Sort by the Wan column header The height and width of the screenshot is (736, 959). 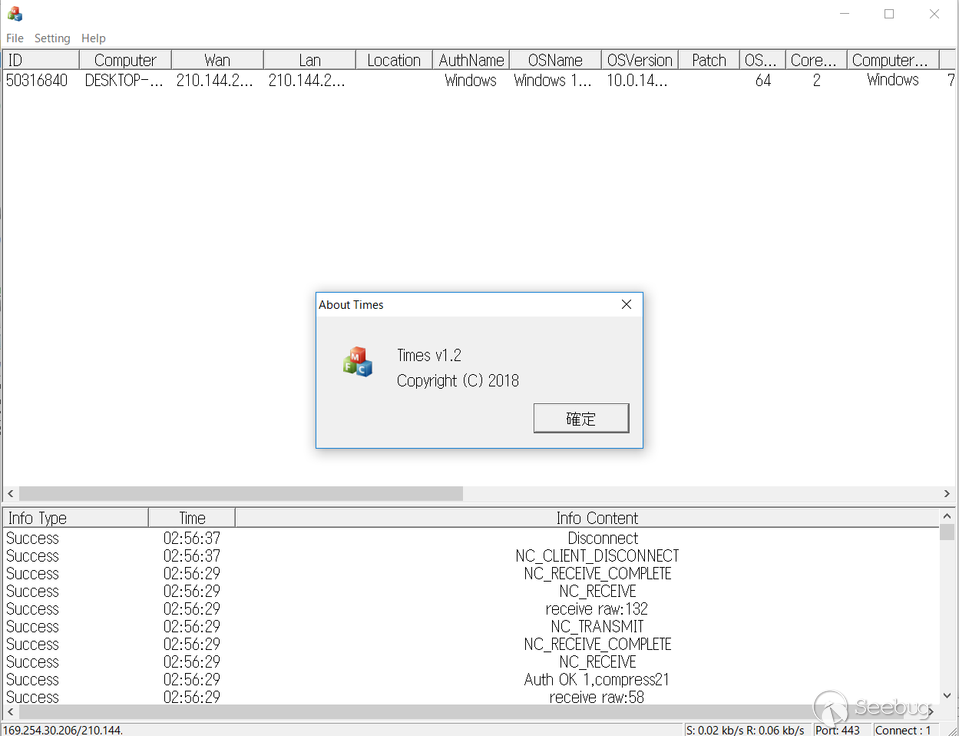(x=217, y=60)
